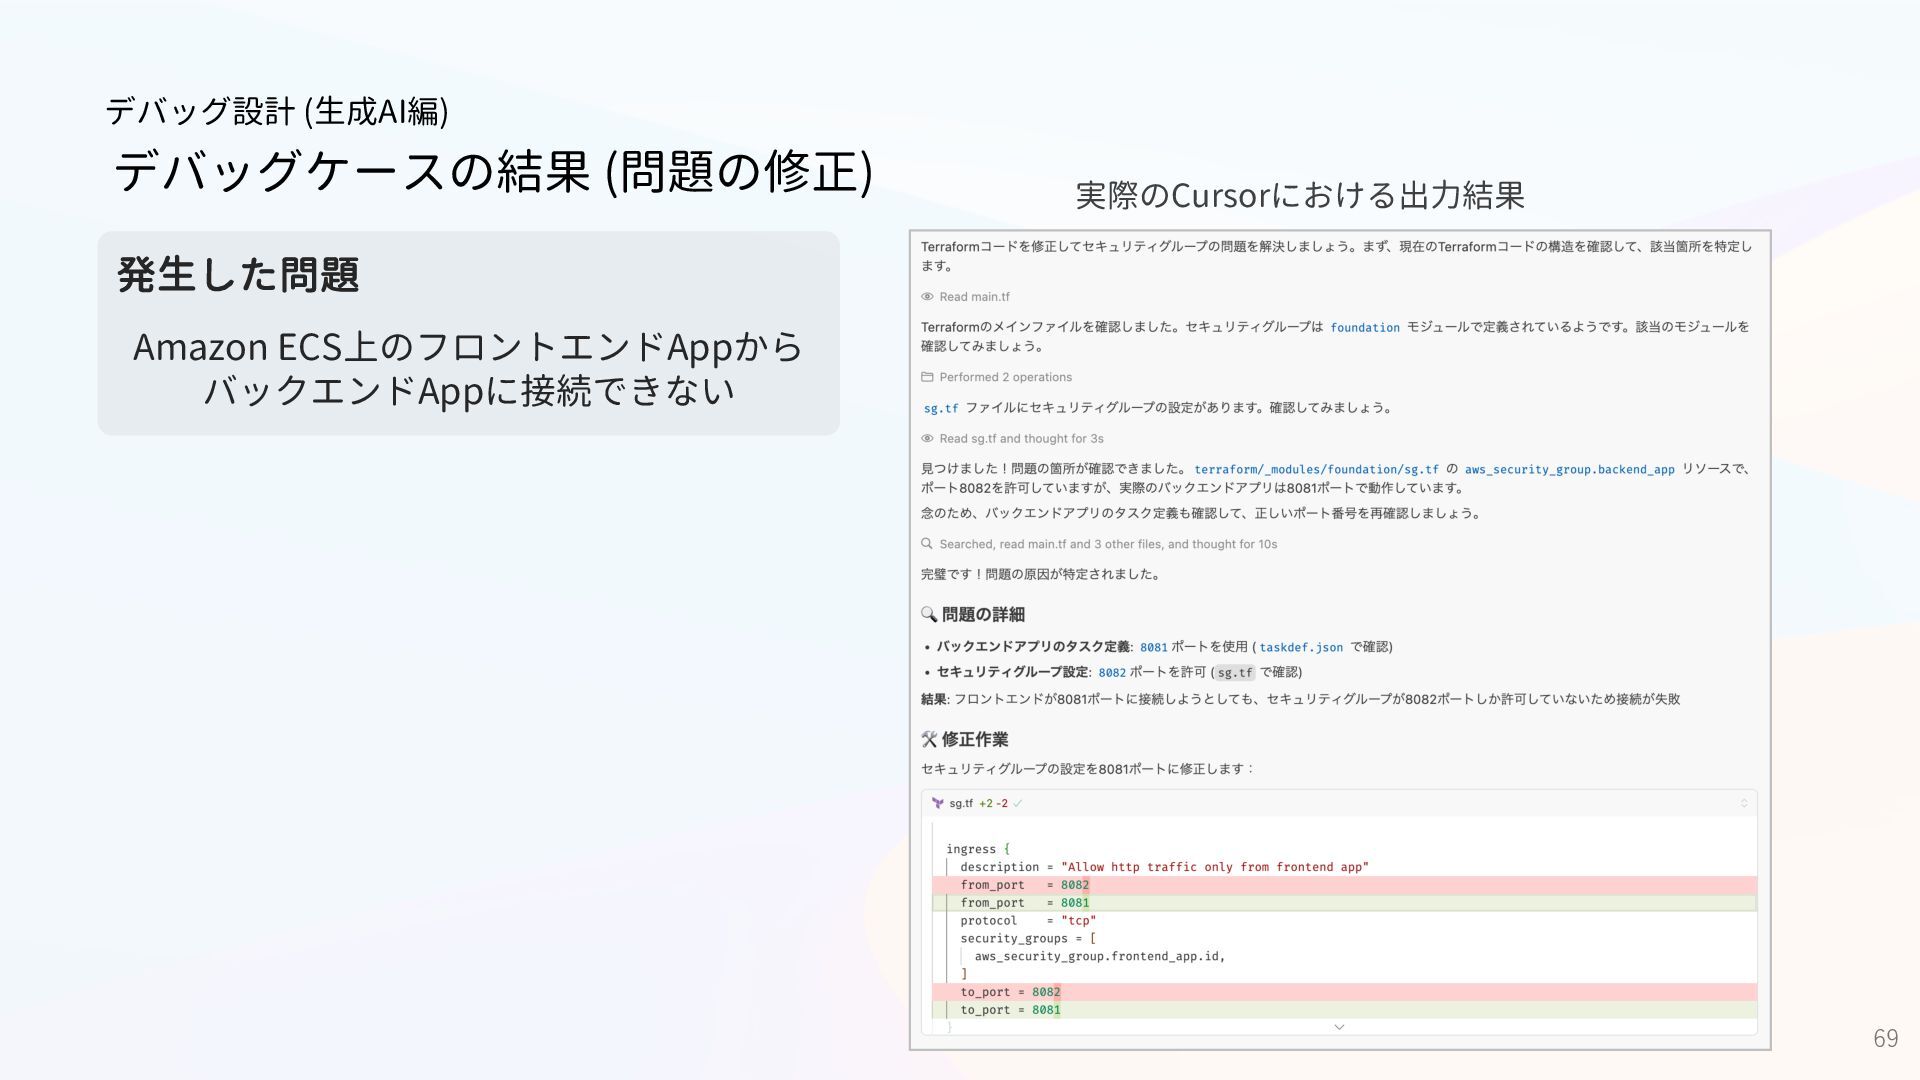Screen dimensions: 1920x1080
Task: Click the magnifier emoji before 問題の詳細
Action: (929, 614)
